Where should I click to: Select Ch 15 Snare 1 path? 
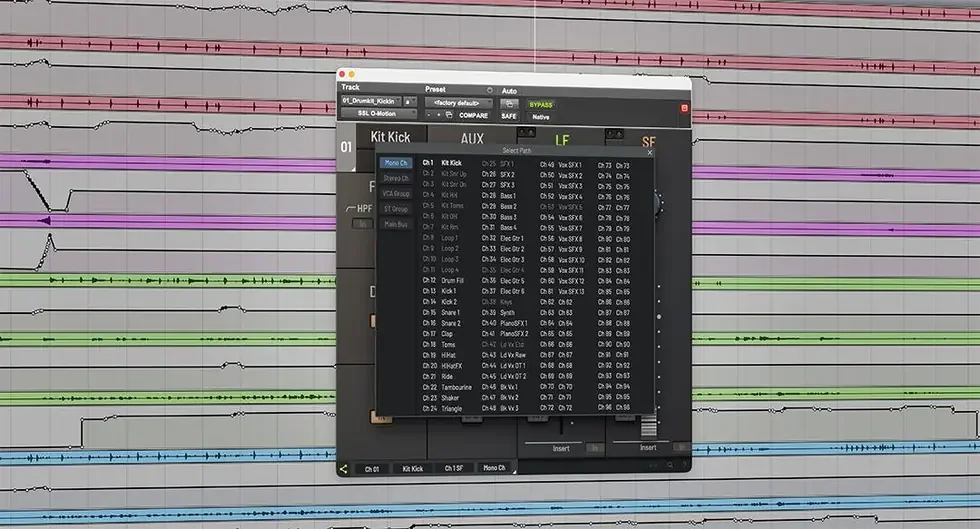click(441, 313)
